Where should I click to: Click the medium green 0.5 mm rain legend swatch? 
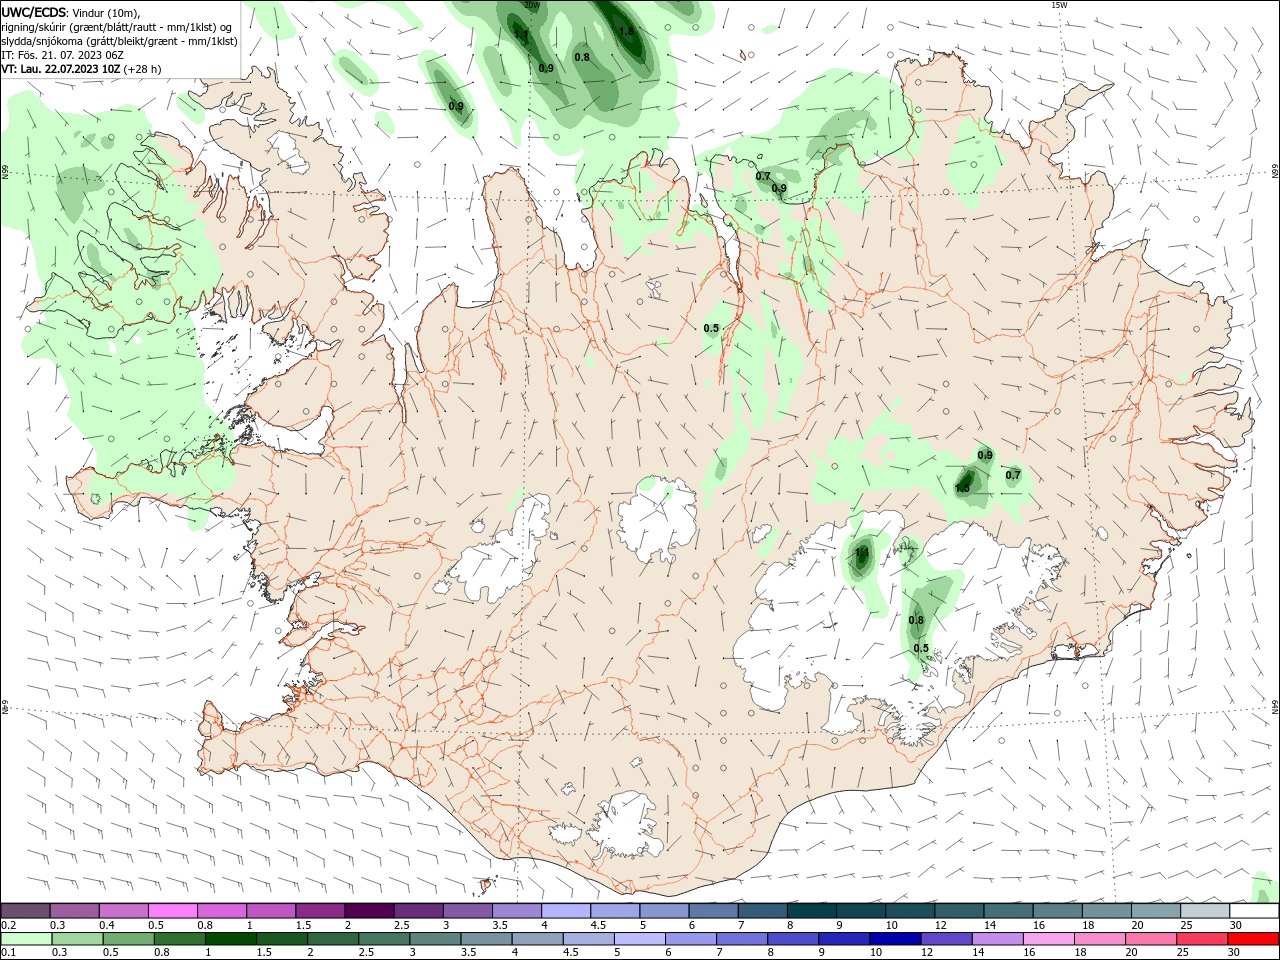coord(129,939)
